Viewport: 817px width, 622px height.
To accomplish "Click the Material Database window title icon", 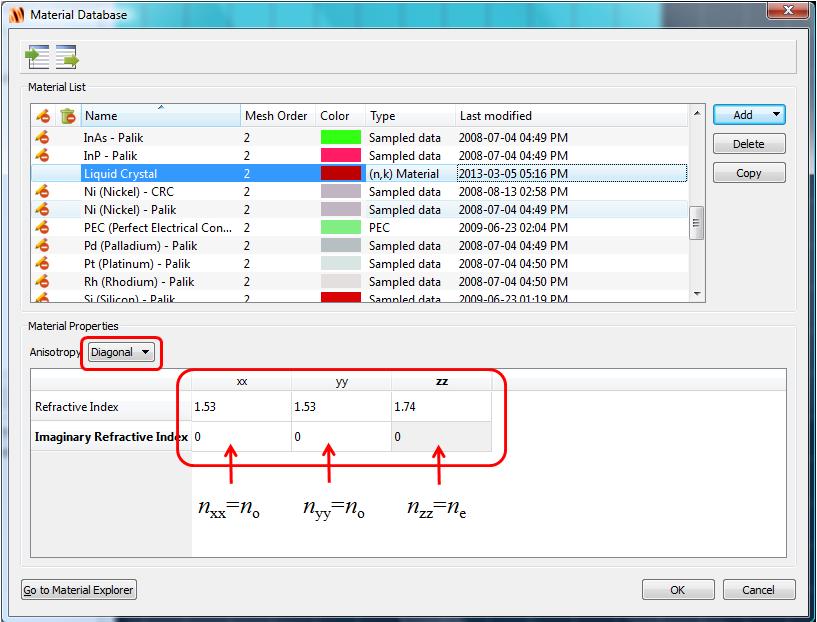I will 17,15.
